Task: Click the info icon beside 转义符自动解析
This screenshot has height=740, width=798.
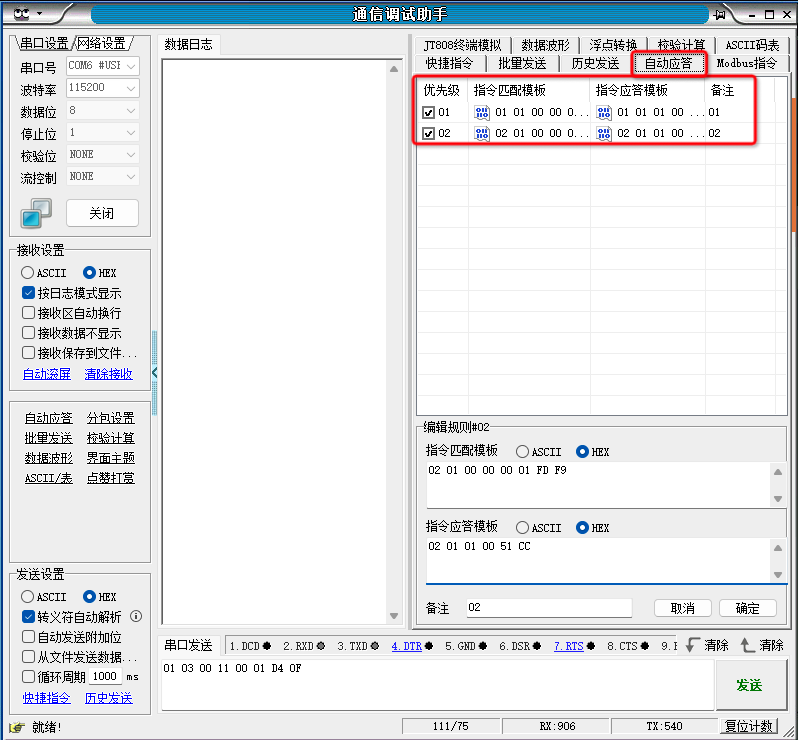Action: 136,616
